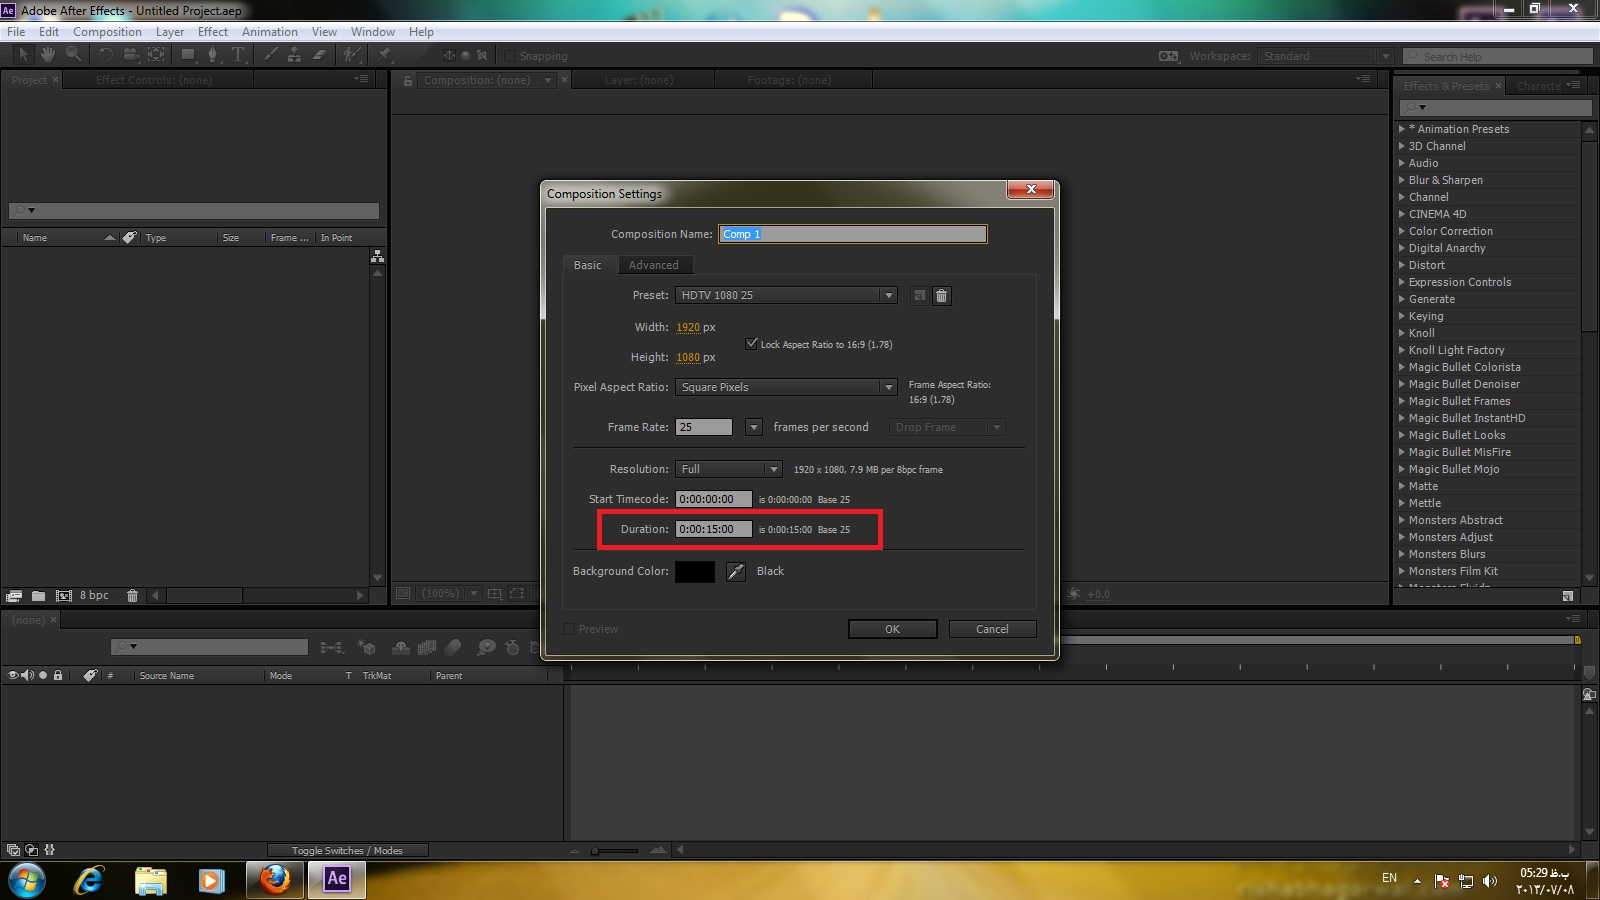Expand Animation Presets category
This screenshot has height=900, width=1600.
point(1401,129)
